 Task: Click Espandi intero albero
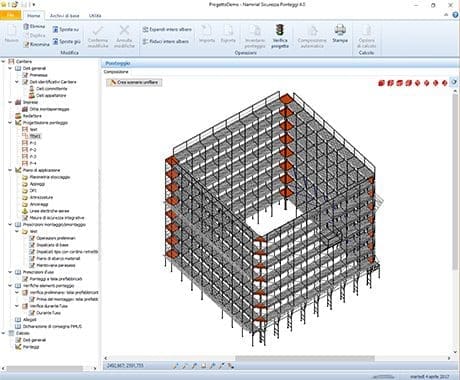[x=167, y=30]
